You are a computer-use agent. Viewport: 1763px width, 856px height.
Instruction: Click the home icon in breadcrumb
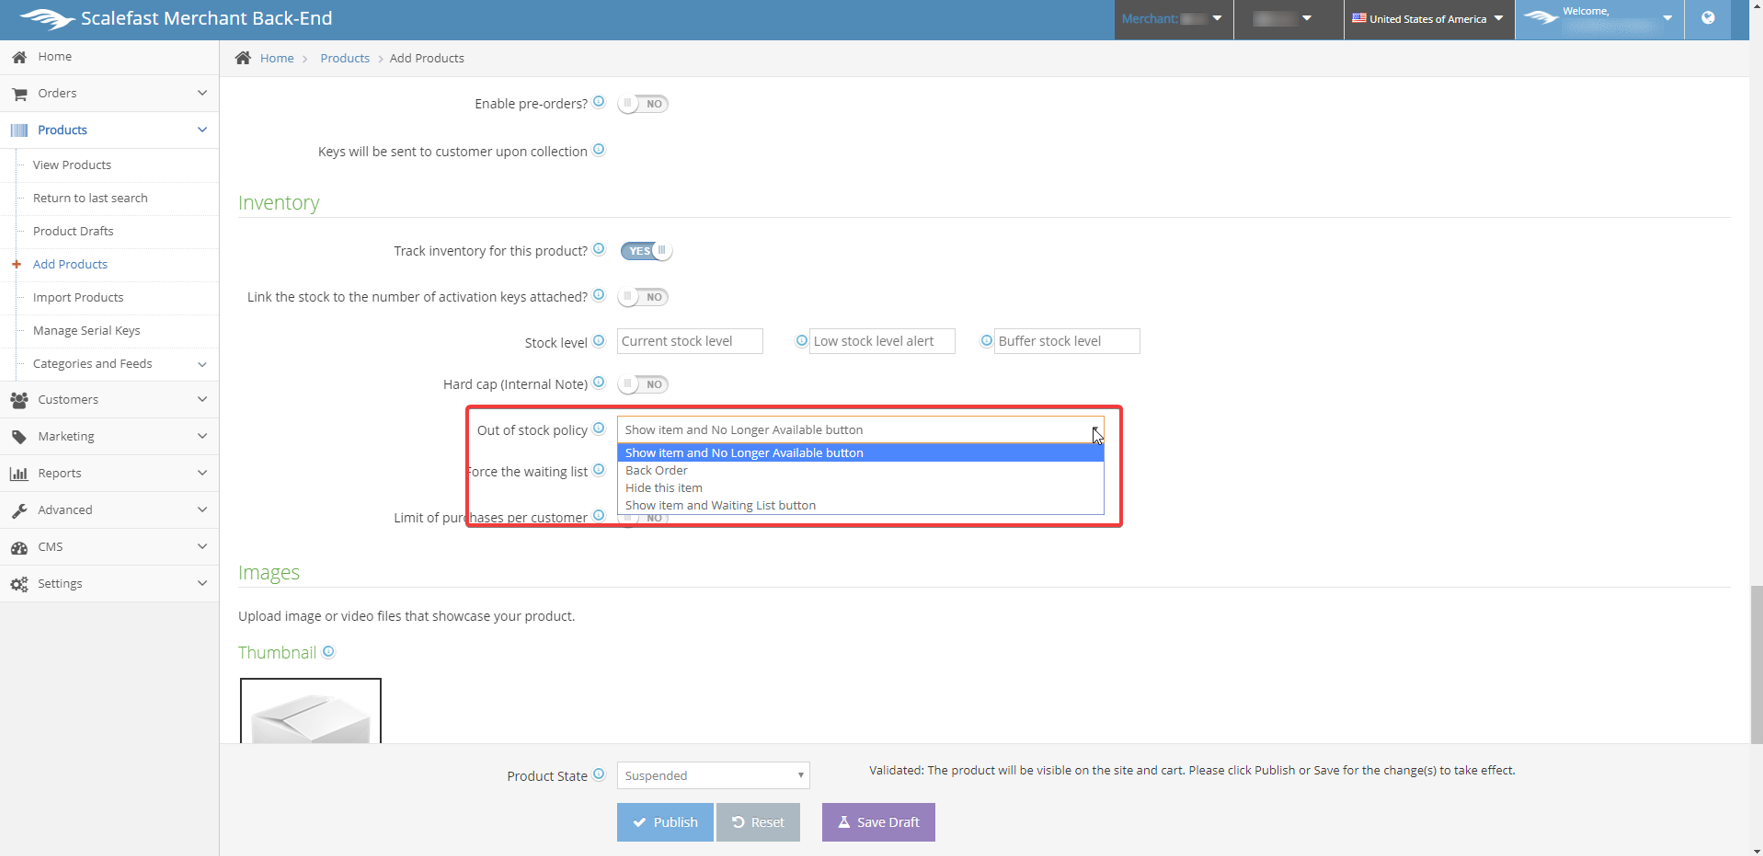pyautogui.click(x=243, y=58)
